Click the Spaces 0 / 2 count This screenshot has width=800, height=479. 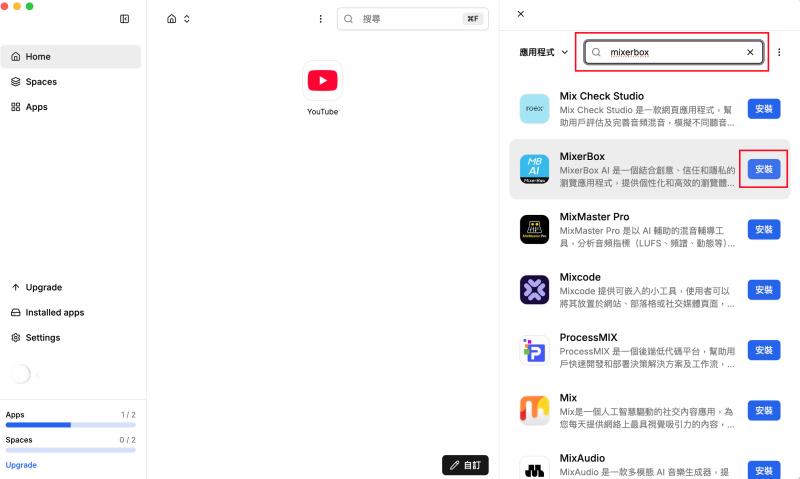128,440
